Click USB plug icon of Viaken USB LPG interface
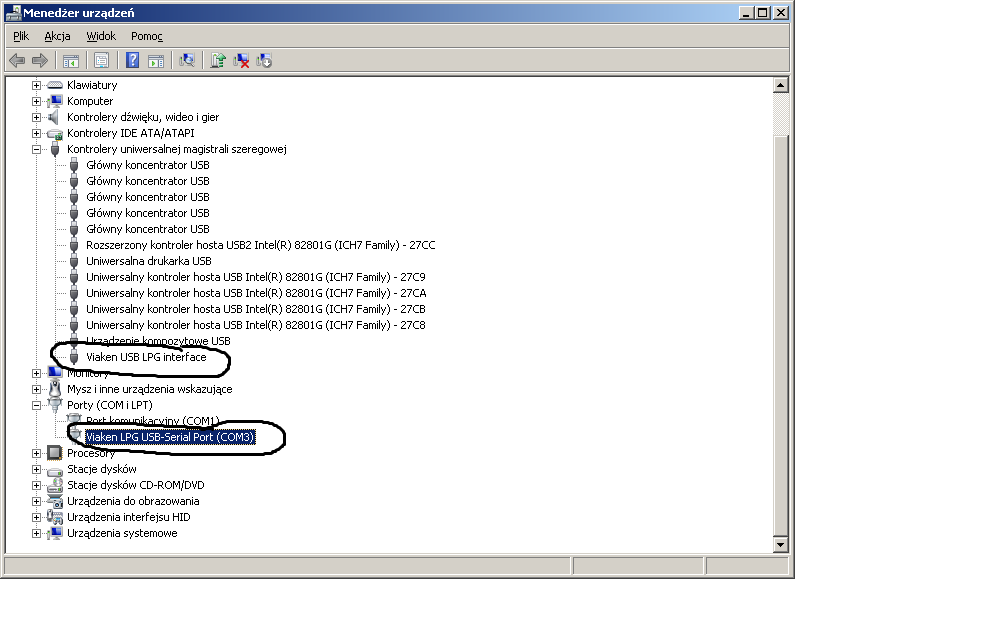 coord(74,357)
